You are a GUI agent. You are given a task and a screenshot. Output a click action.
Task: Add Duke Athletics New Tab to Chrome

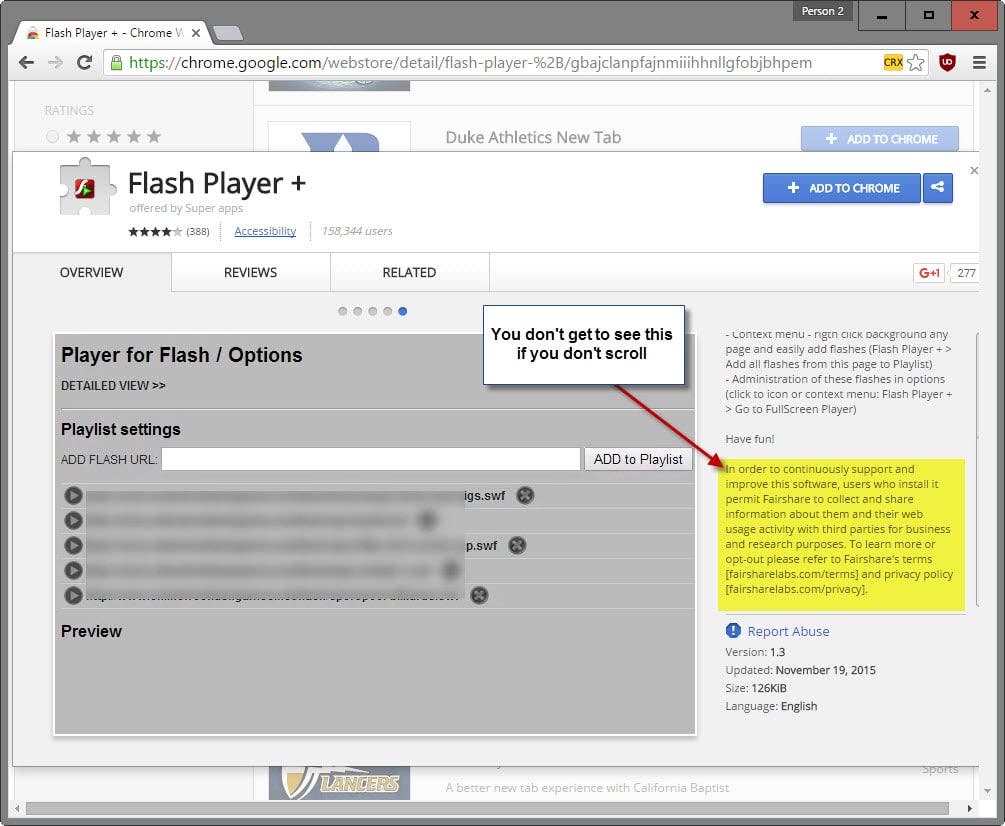tap(880, 138)
